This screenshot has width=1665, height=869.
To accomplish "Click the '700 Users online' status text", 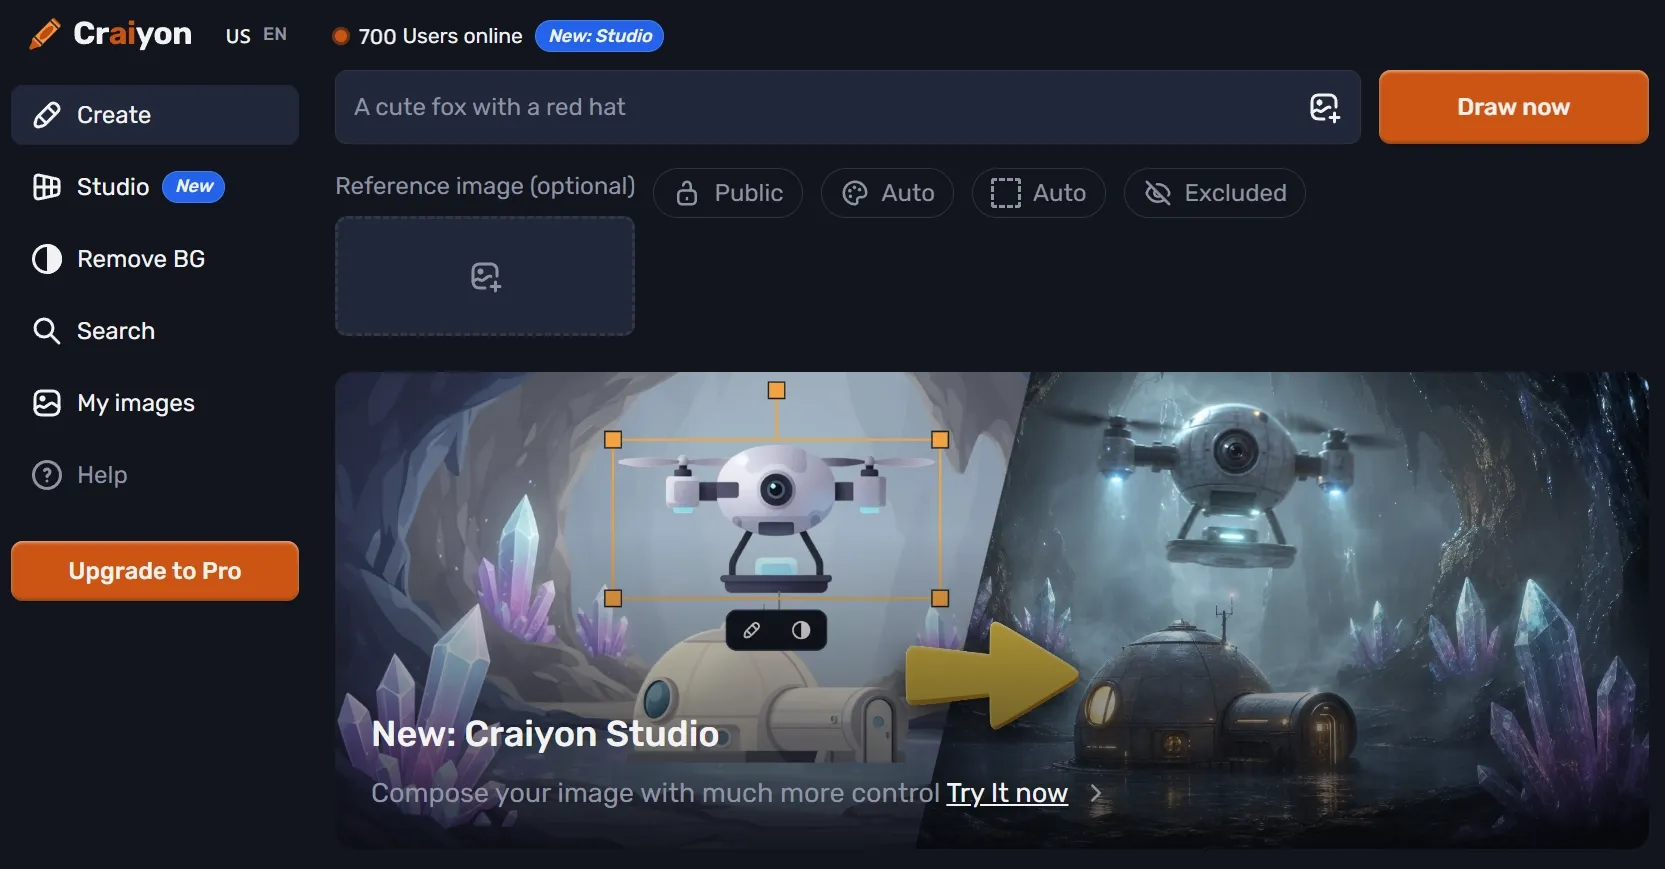I will (x=440, y=36).
